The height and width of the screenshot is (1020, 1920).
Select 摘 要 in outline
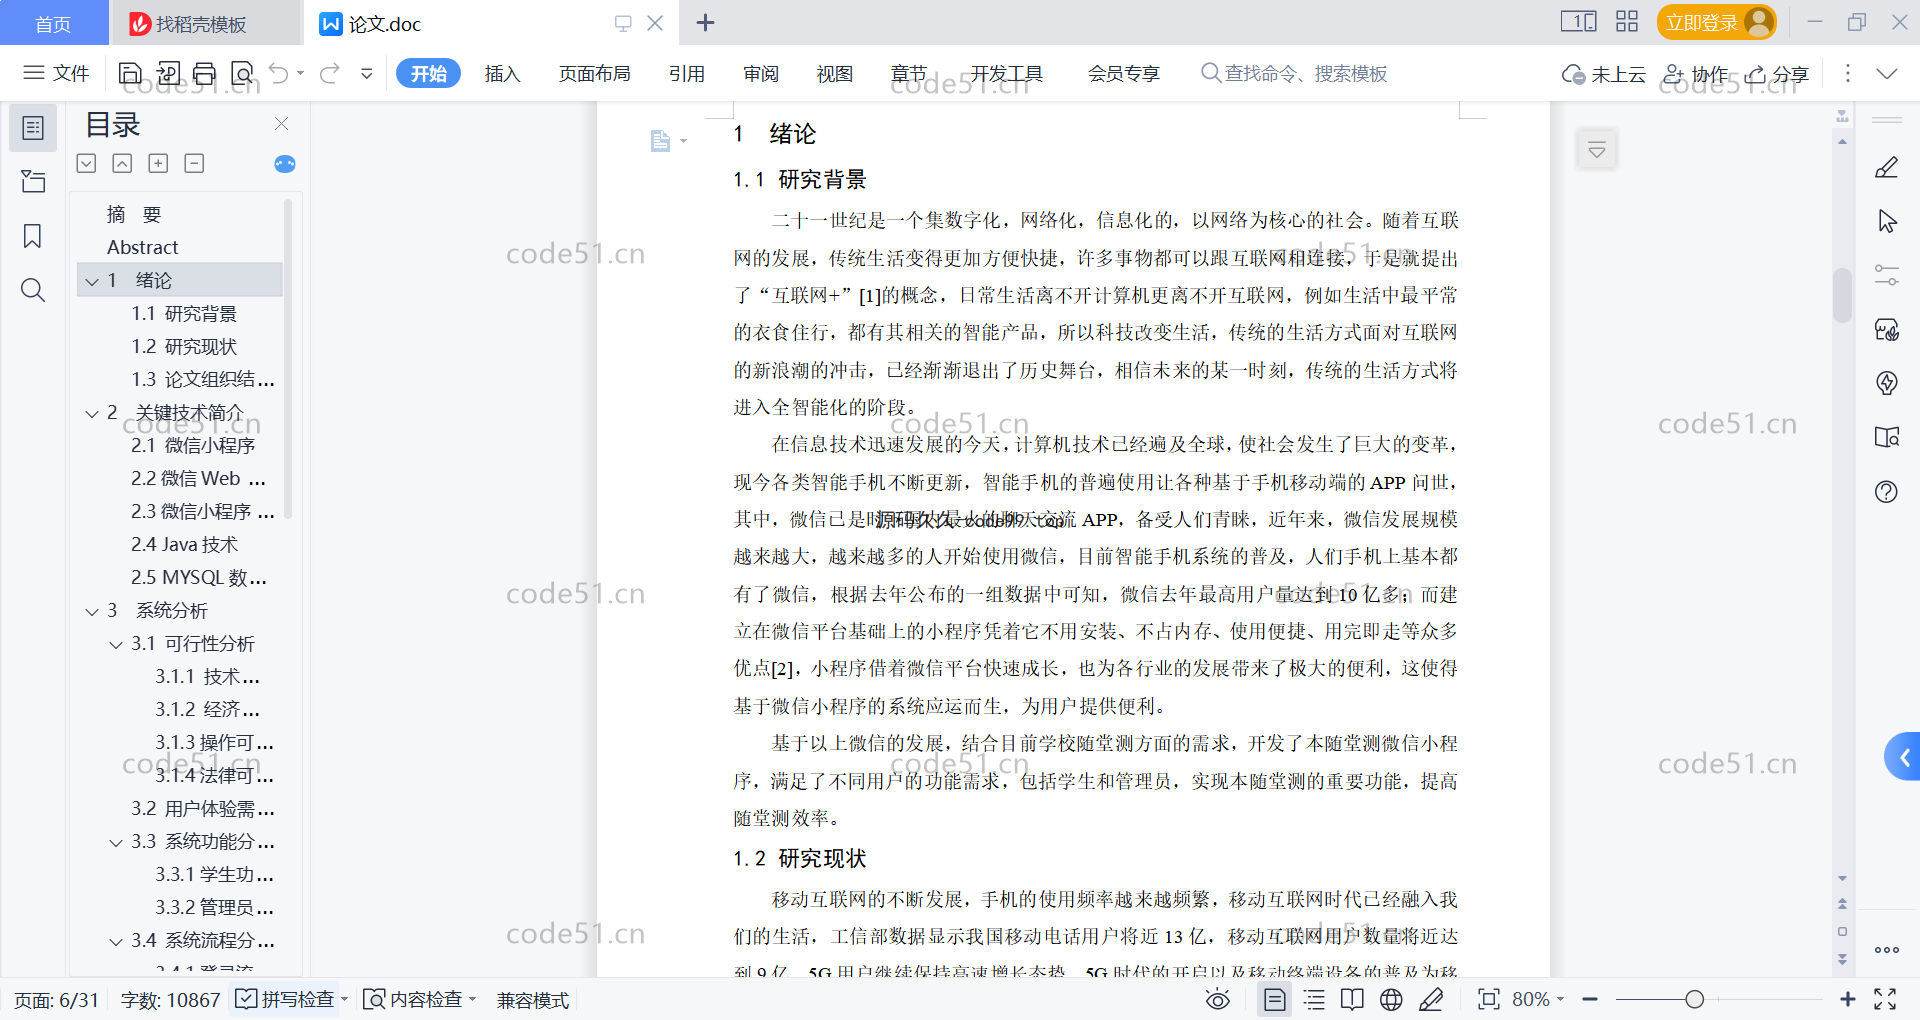point(134,214)
